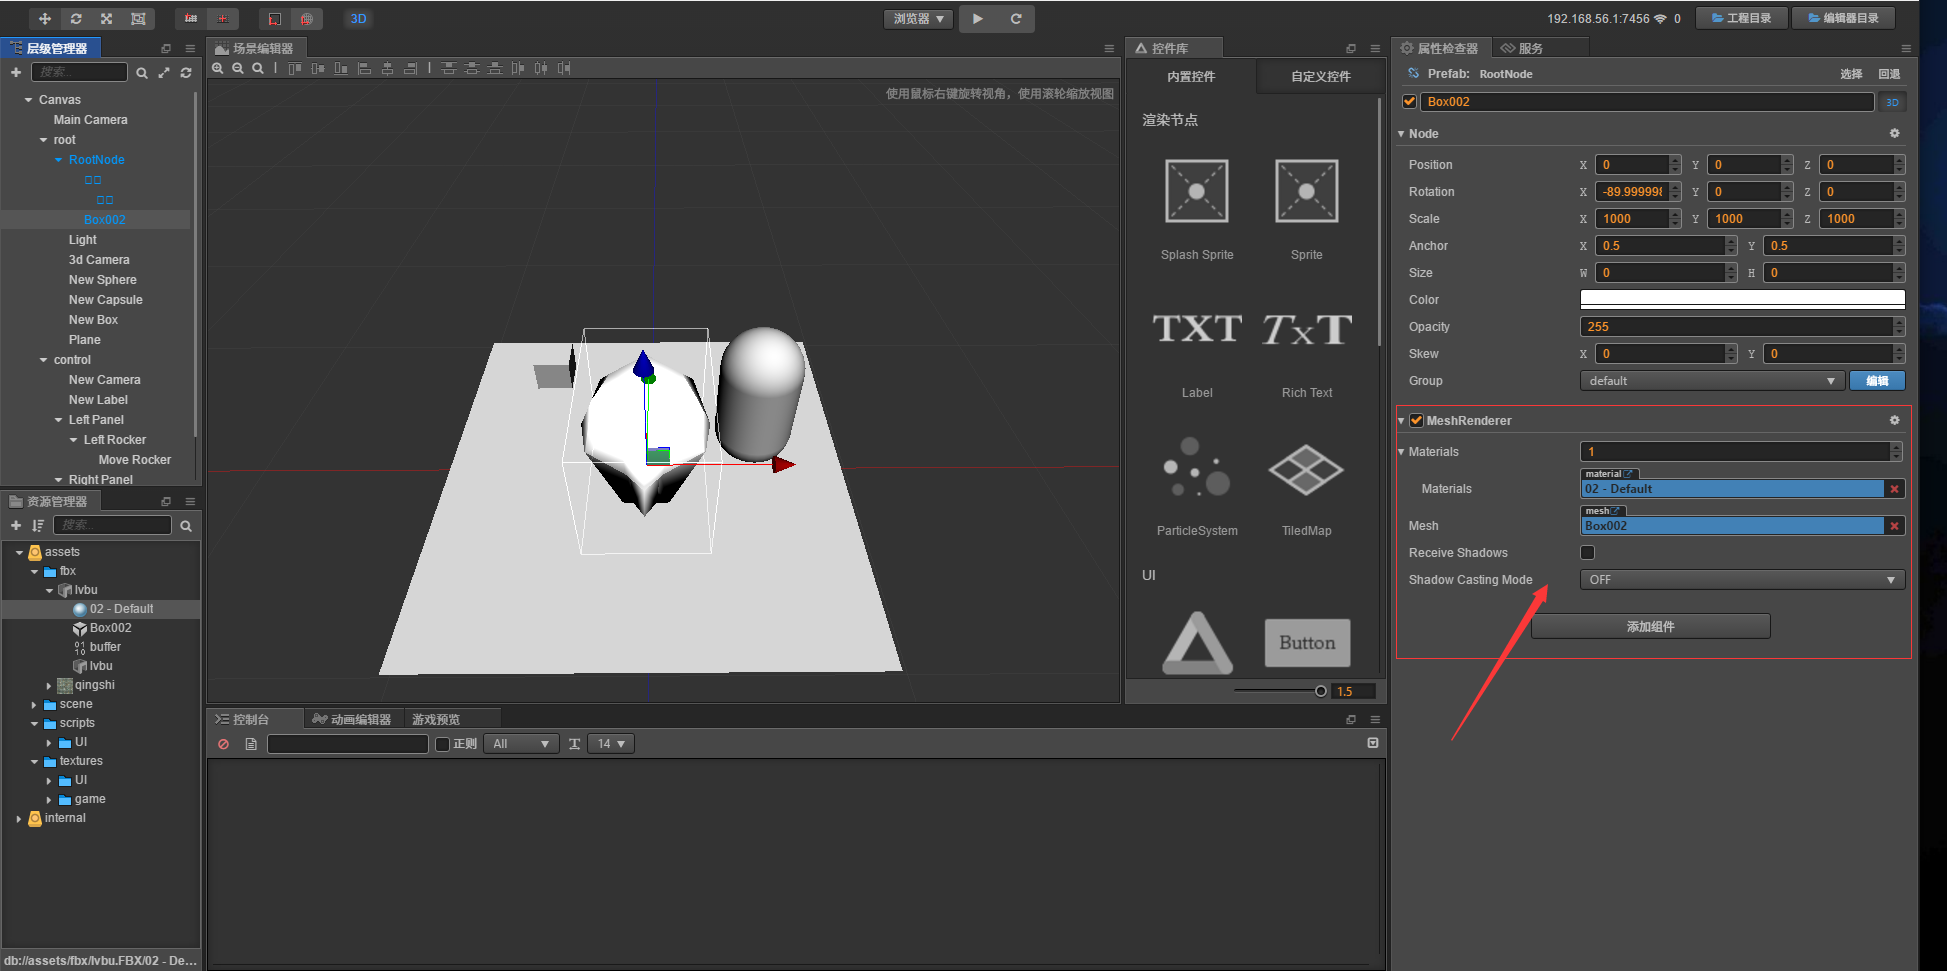
Task: Click the assets panel search magnifier icon
Action: (x=186, y=526)
